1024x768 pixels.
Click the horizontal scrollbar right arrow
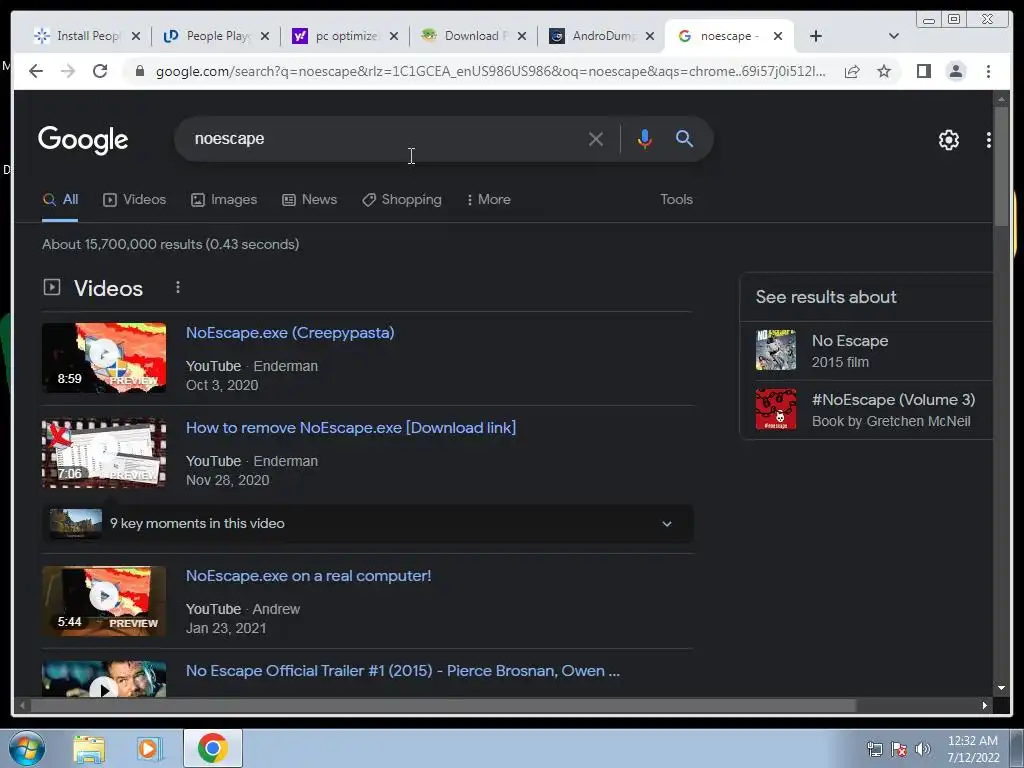(985, 705)
